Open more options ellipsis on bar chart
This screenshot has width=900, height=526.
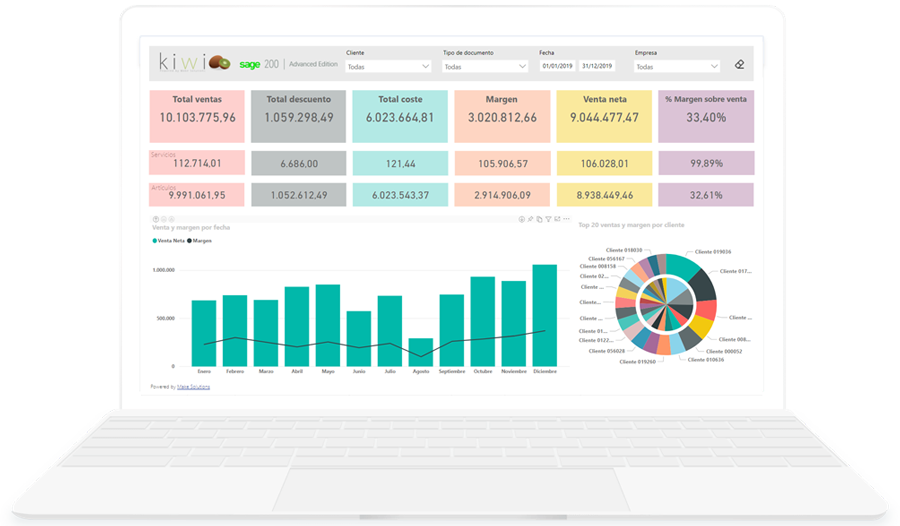click(564, 219)
